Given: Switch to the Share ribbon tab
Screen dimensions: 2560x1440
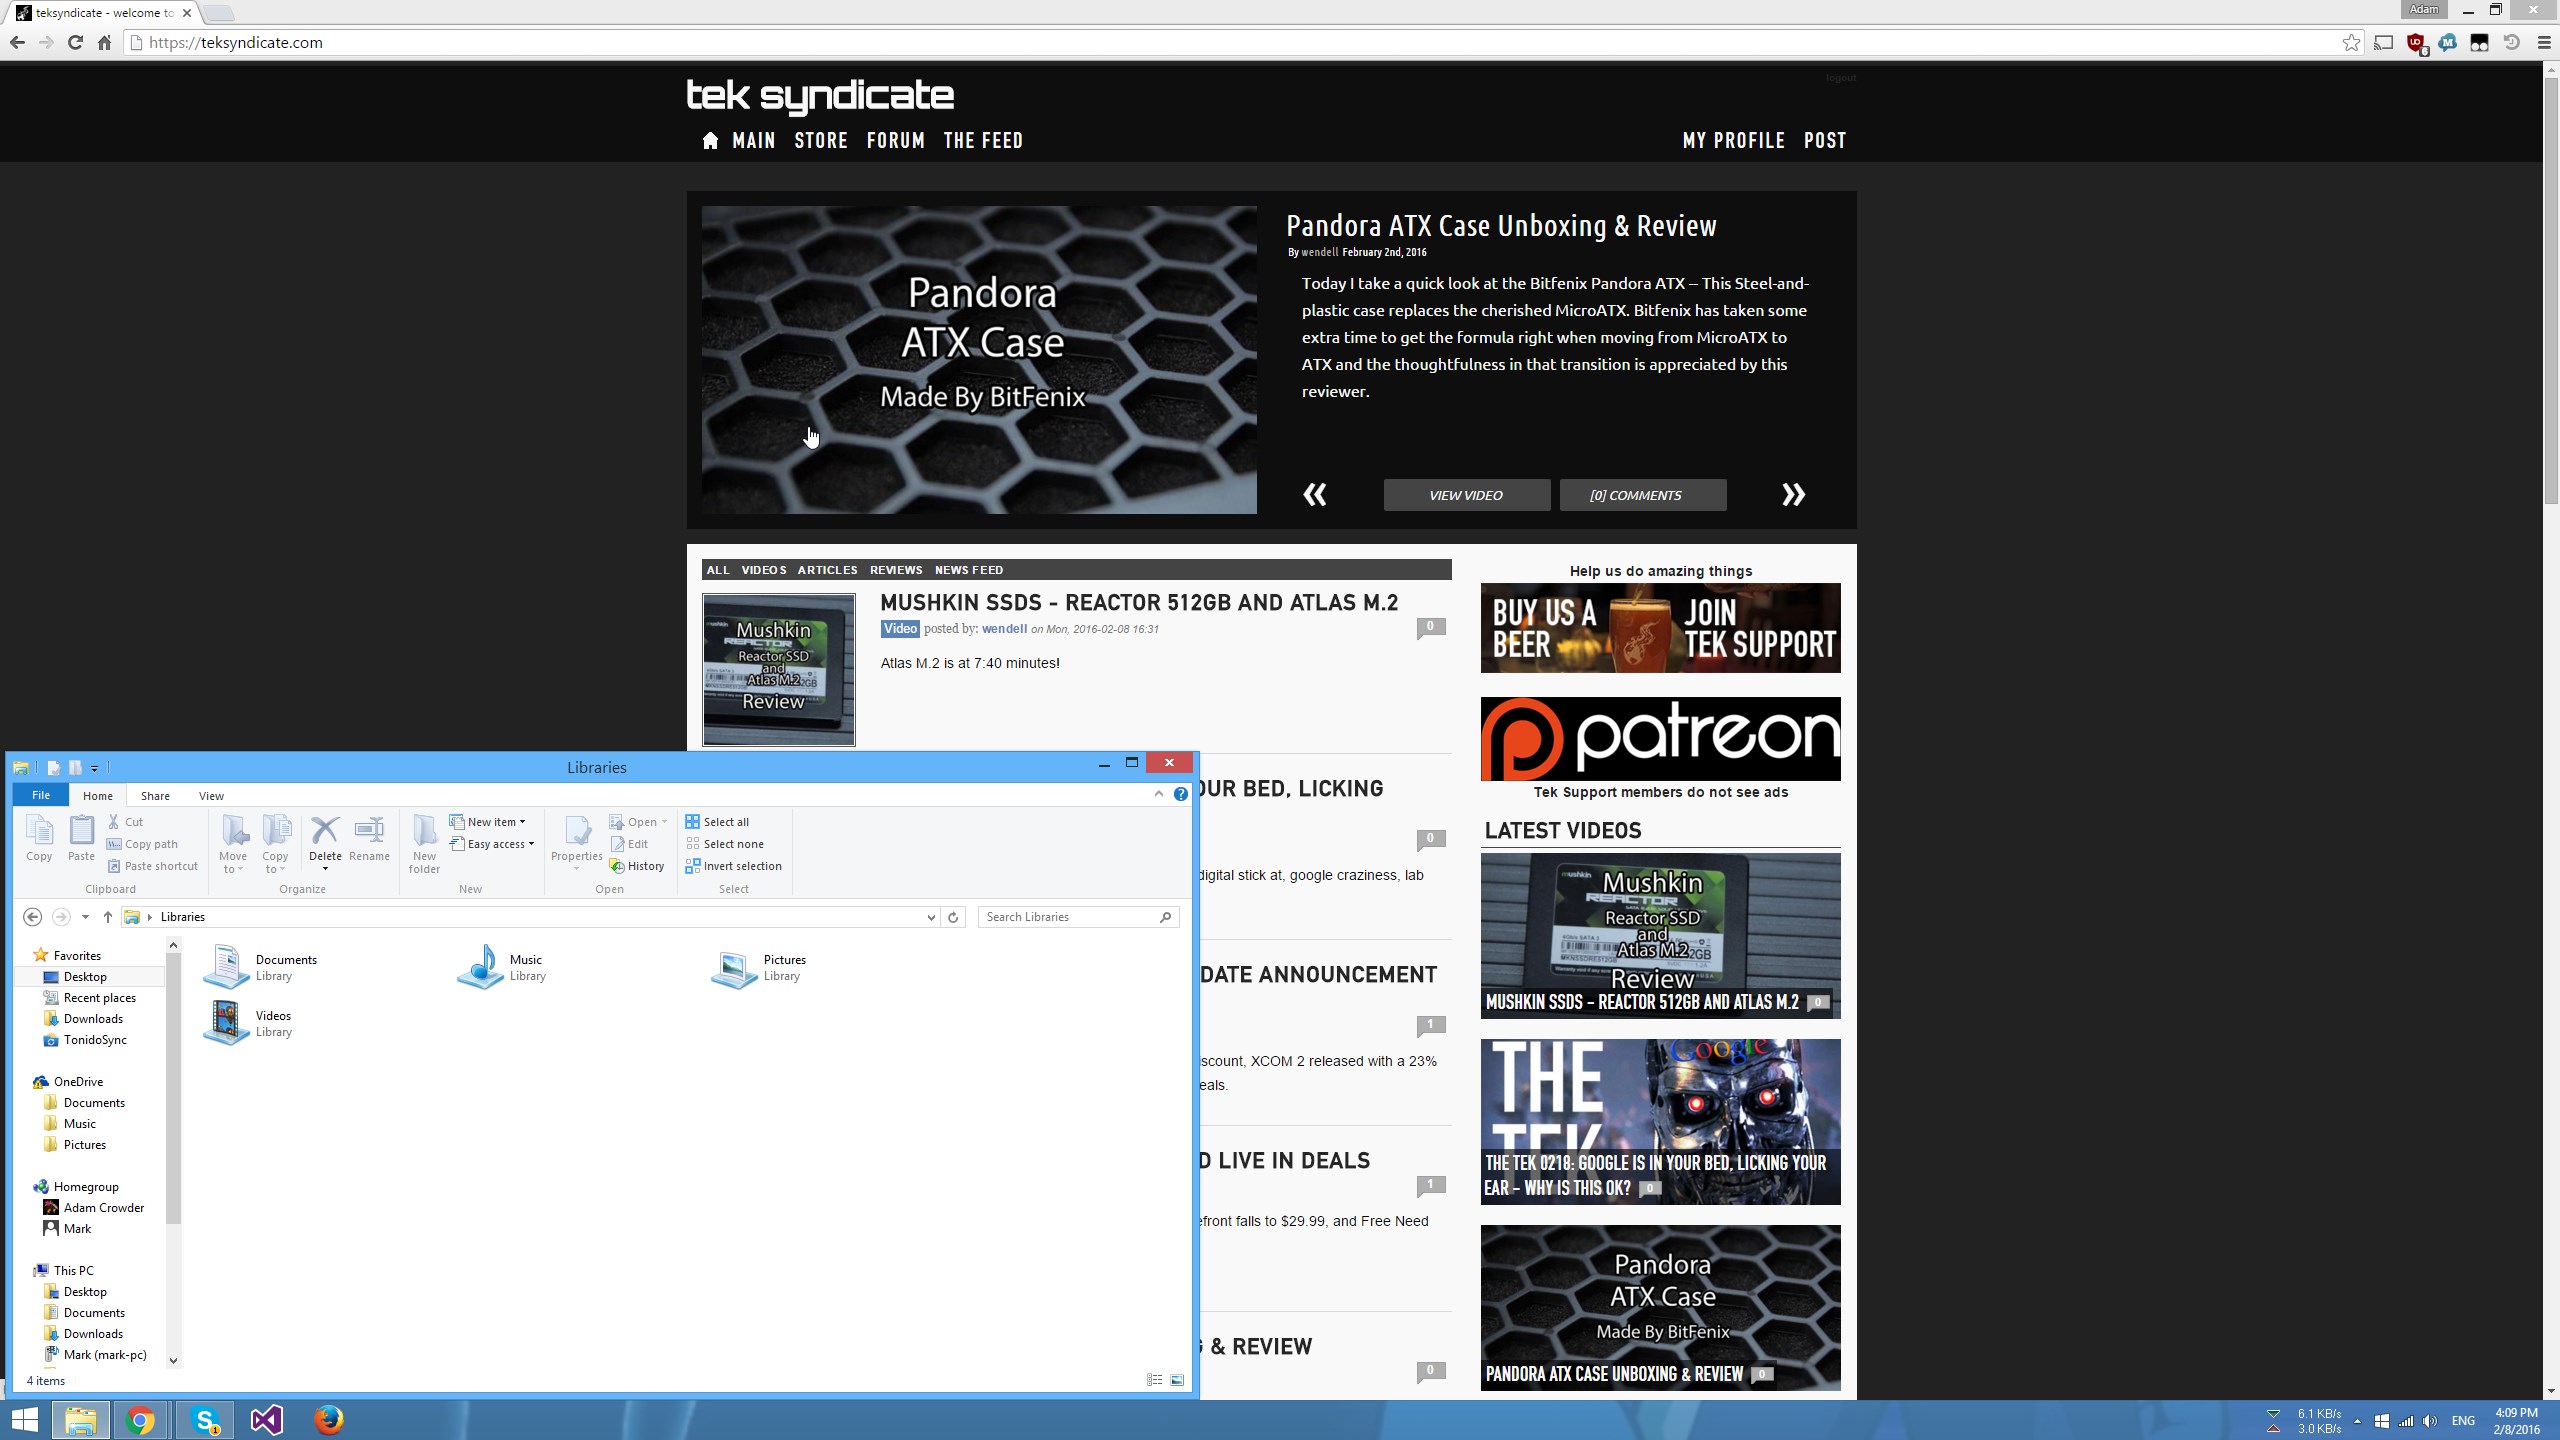Looking at the screenshot, I should point(155,796).
